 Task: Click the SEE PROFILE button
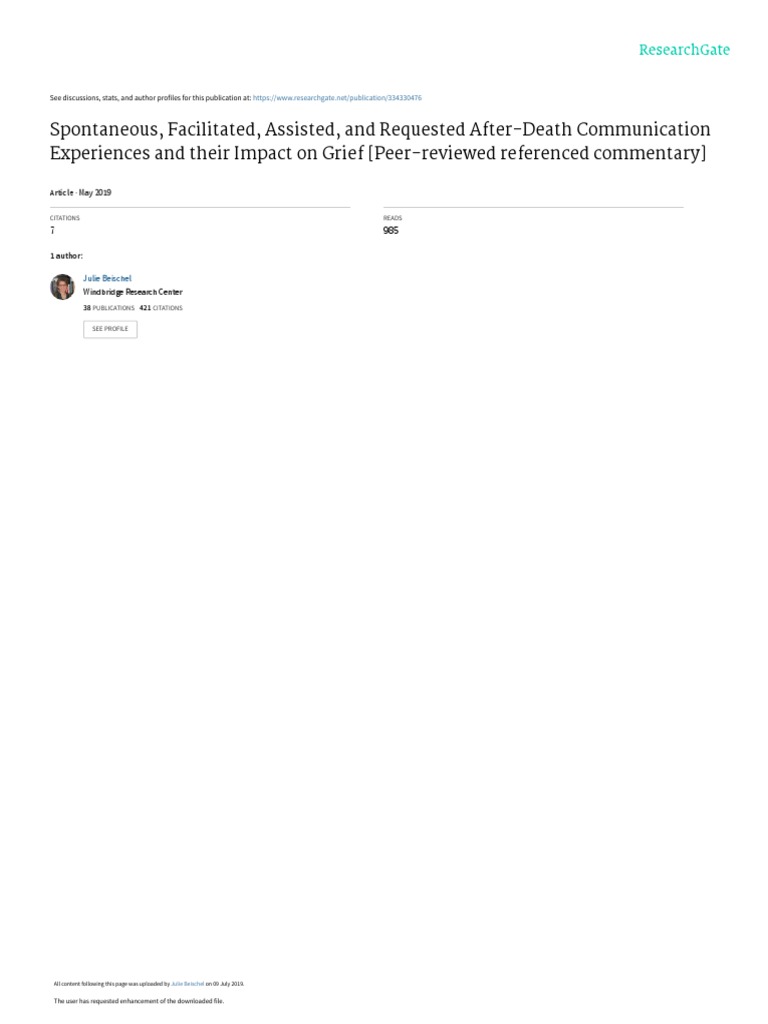[x=110, y=329]
